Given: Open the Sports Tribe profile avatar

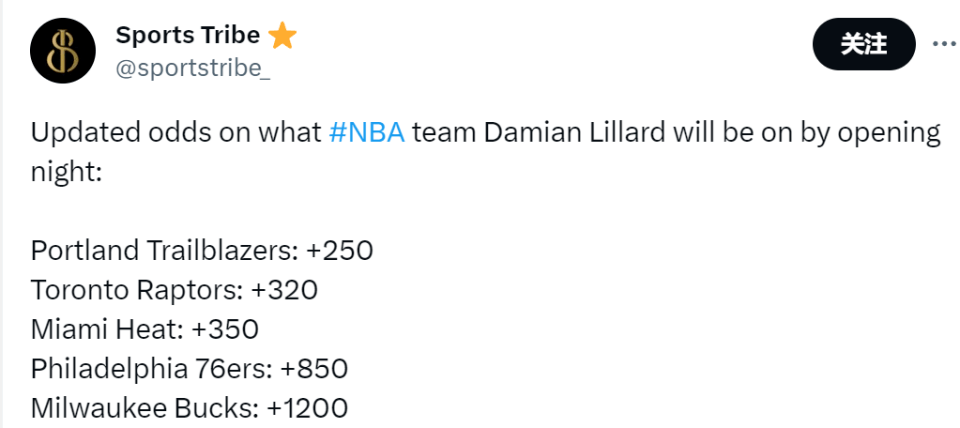Looking at the screenshot, I should 62,51.
